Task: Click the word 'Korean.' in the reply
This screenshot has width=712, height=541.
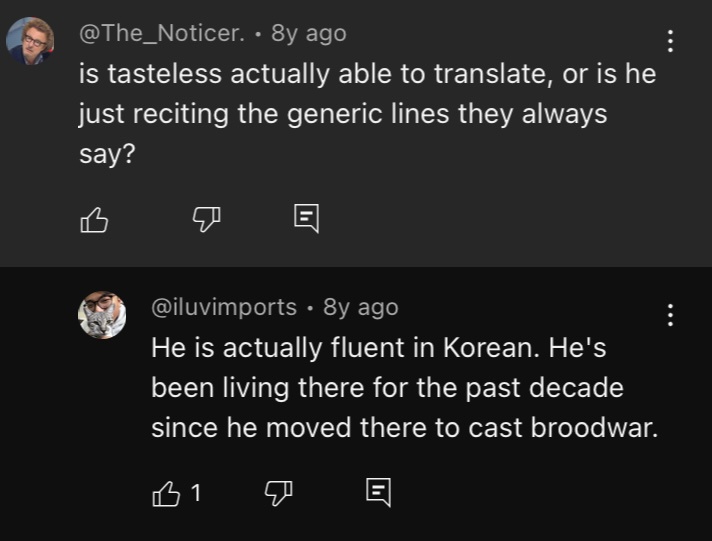Action: pyautogui.click(x=491, y=348)
